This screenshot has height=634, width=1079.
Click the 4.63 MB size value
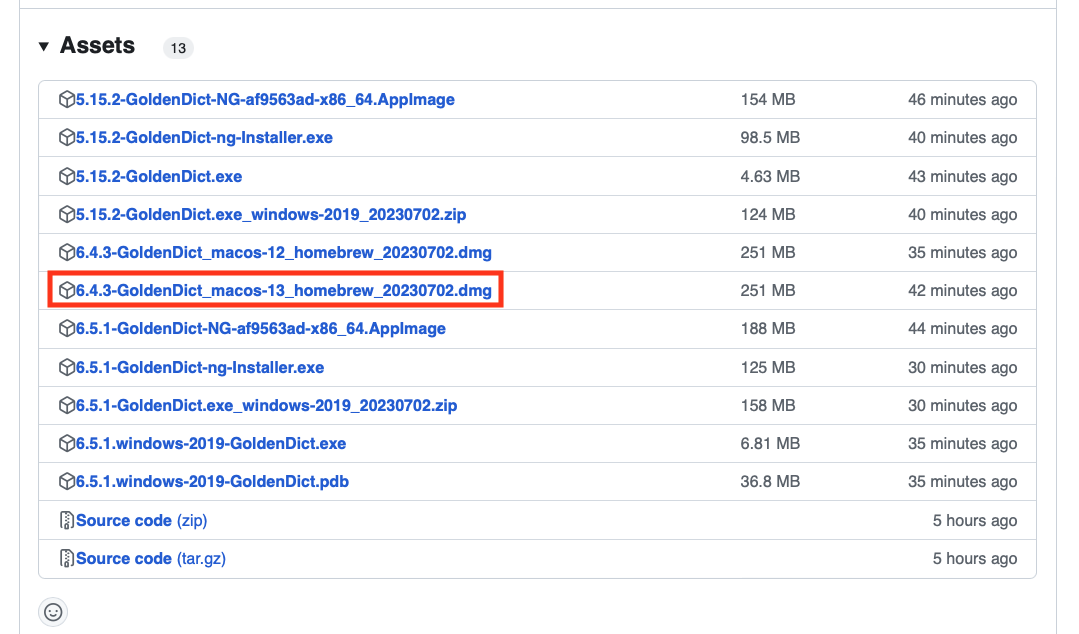click(770, 176)
